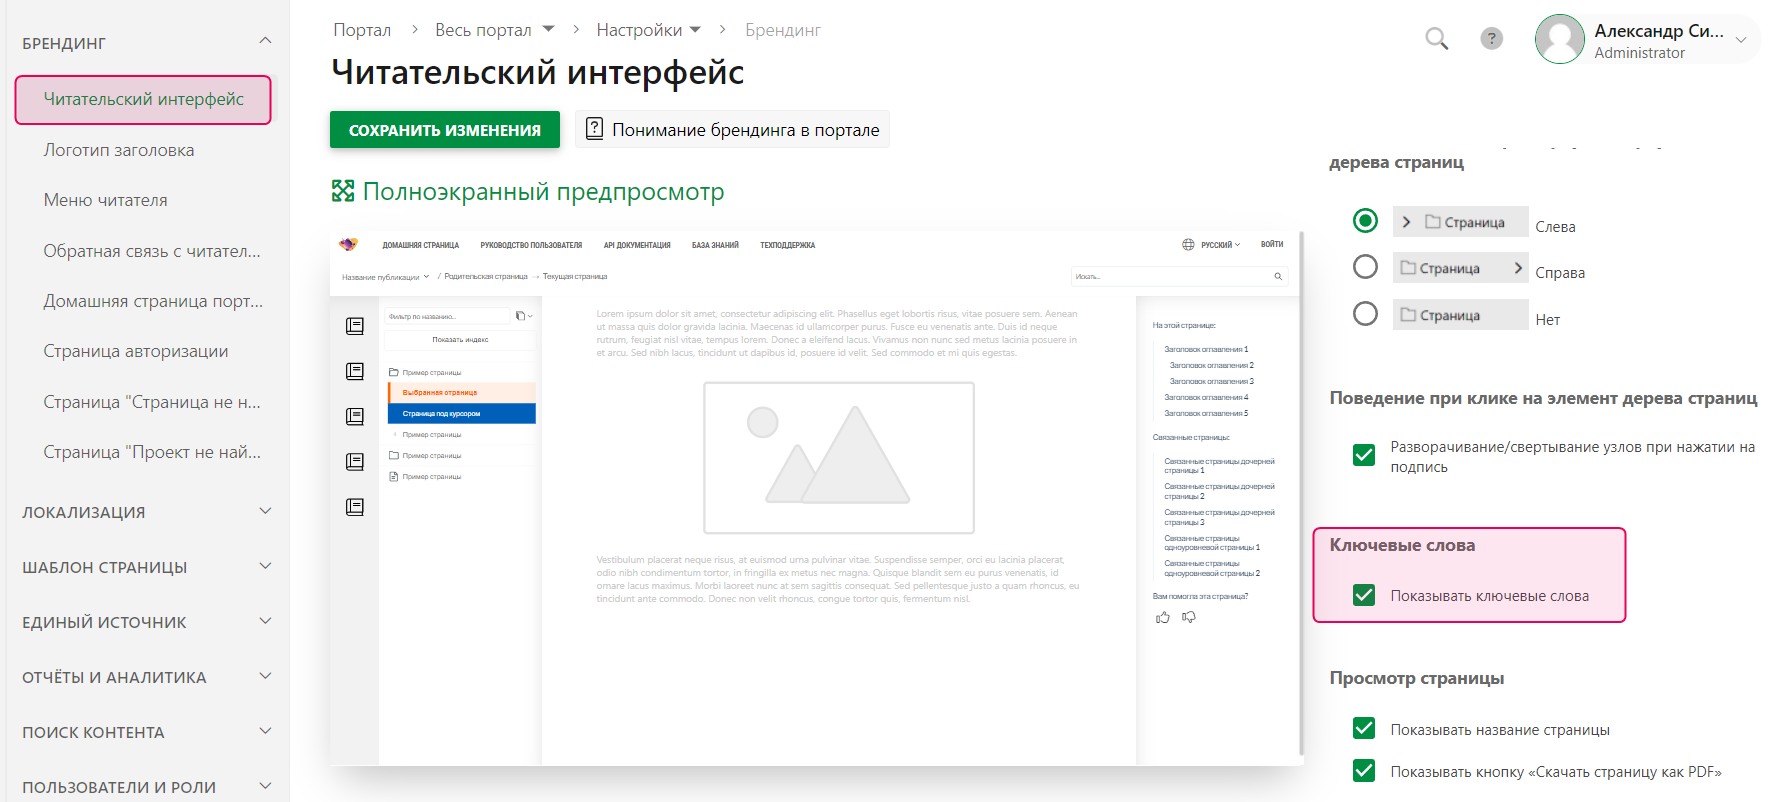Click ВОЙТИ in the preview header
This screenshot has height=802, width=1773.
tap(1272, 244)
